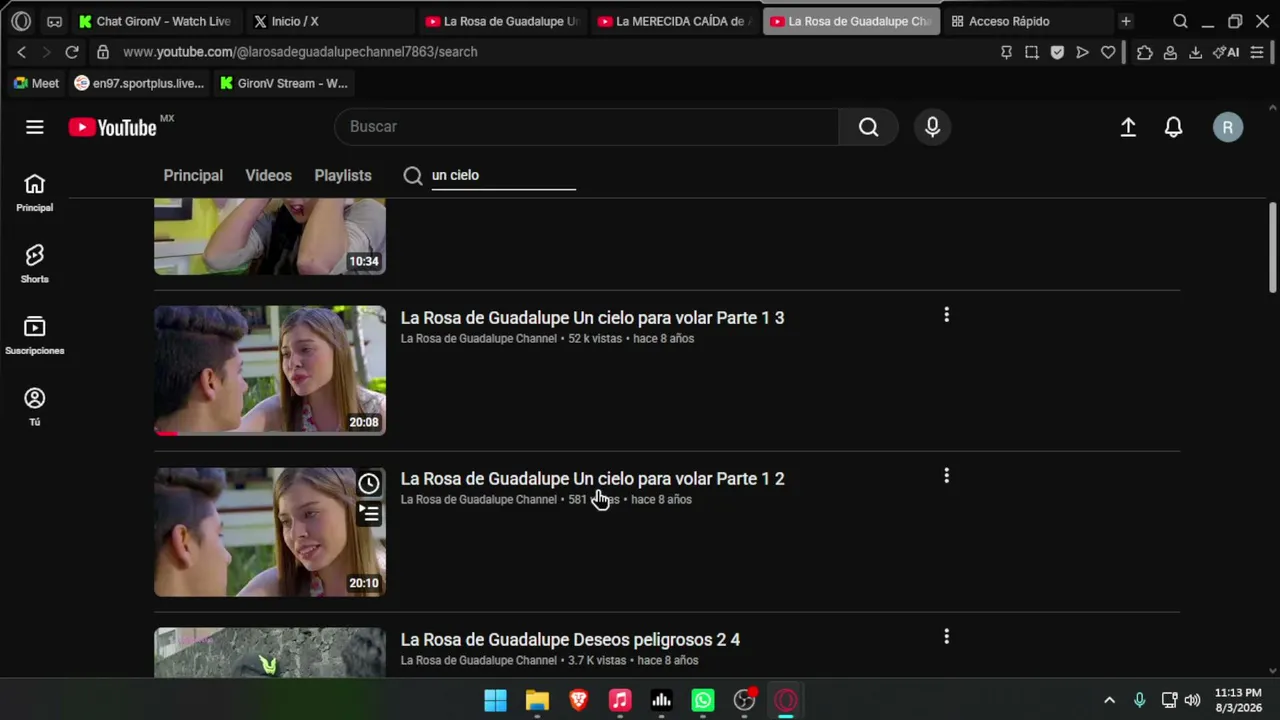
Task: Open video title Un cielo para volar Parte 1 2
Action: coord(592,479)
